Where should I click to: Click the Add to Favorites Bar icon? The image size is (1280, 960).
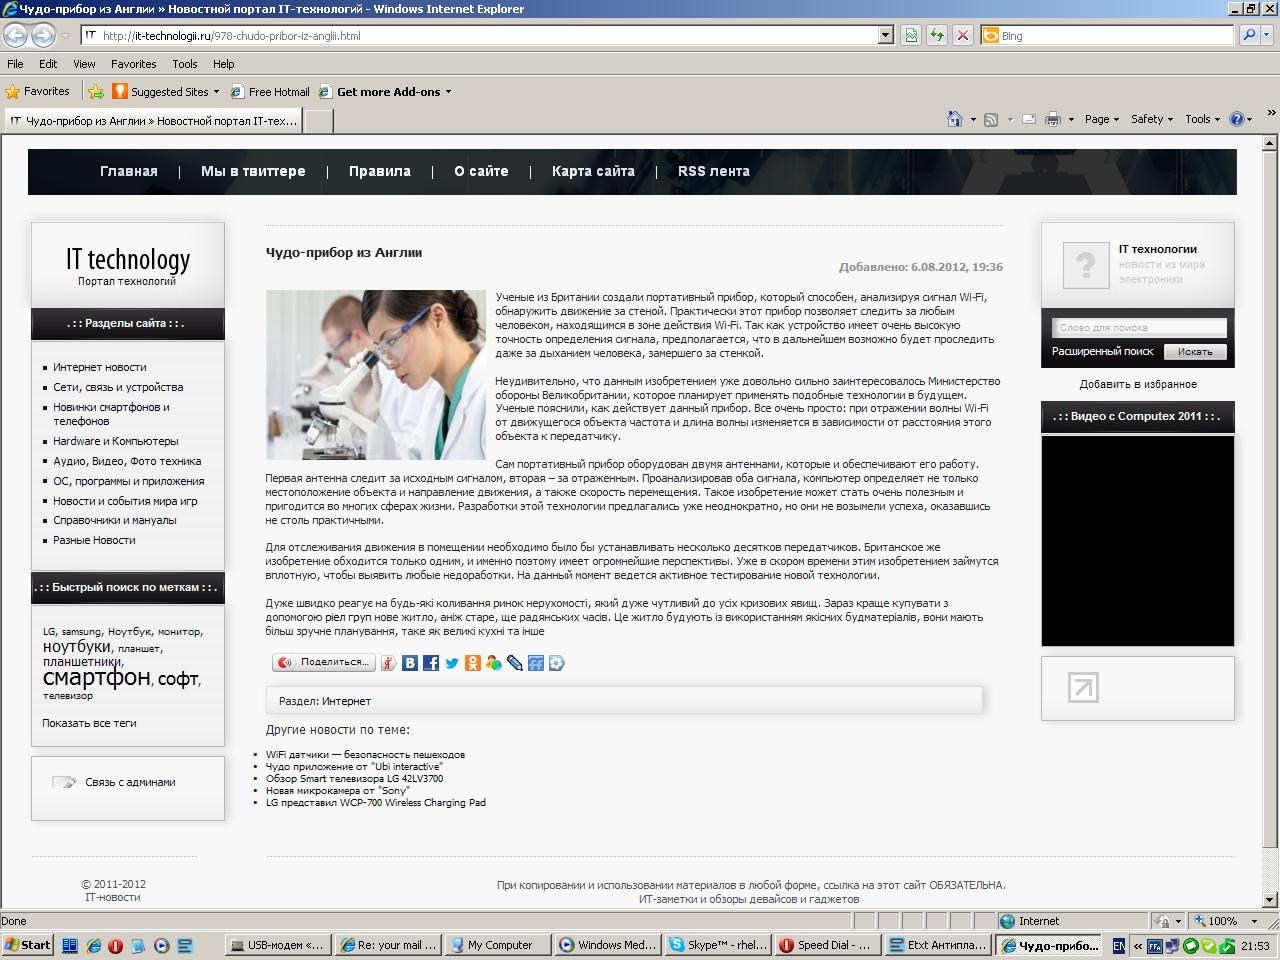click(96, 91)
